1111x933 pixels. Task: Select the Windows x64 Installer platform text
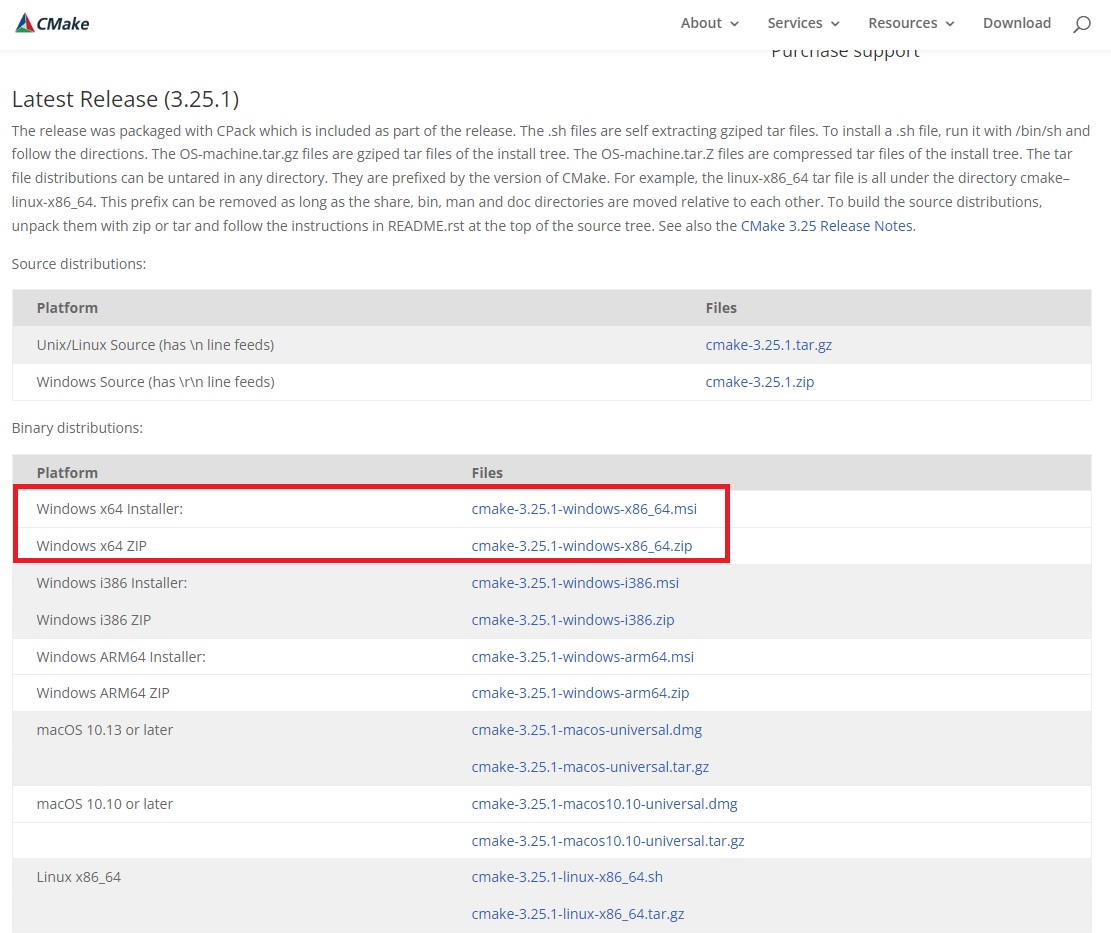pyautogui.click(x=110, y=509)
